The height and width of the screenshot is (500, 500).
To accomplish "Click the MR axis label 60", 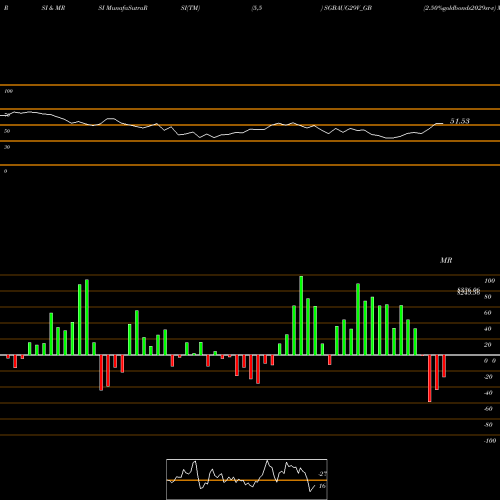I will pos(488,313).
